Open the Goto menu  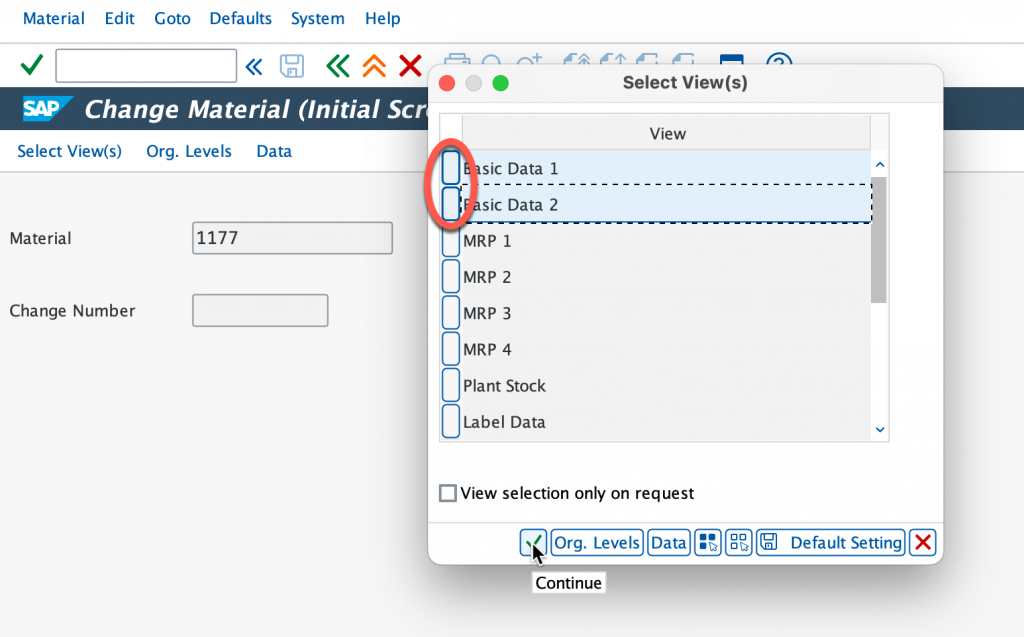tap(172, 19)
